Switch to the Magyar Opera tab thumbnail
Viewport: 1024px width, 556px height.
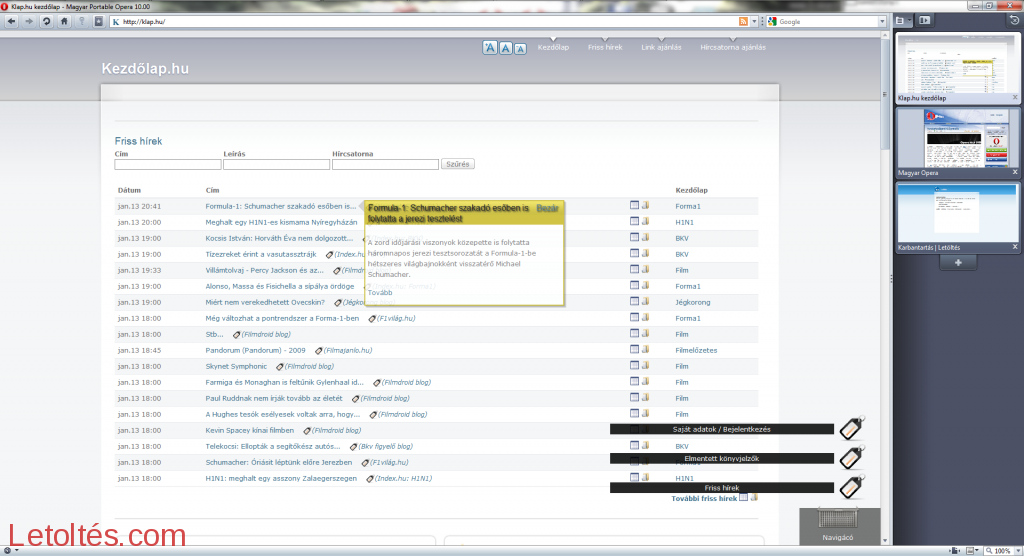(x=957, y=142)
